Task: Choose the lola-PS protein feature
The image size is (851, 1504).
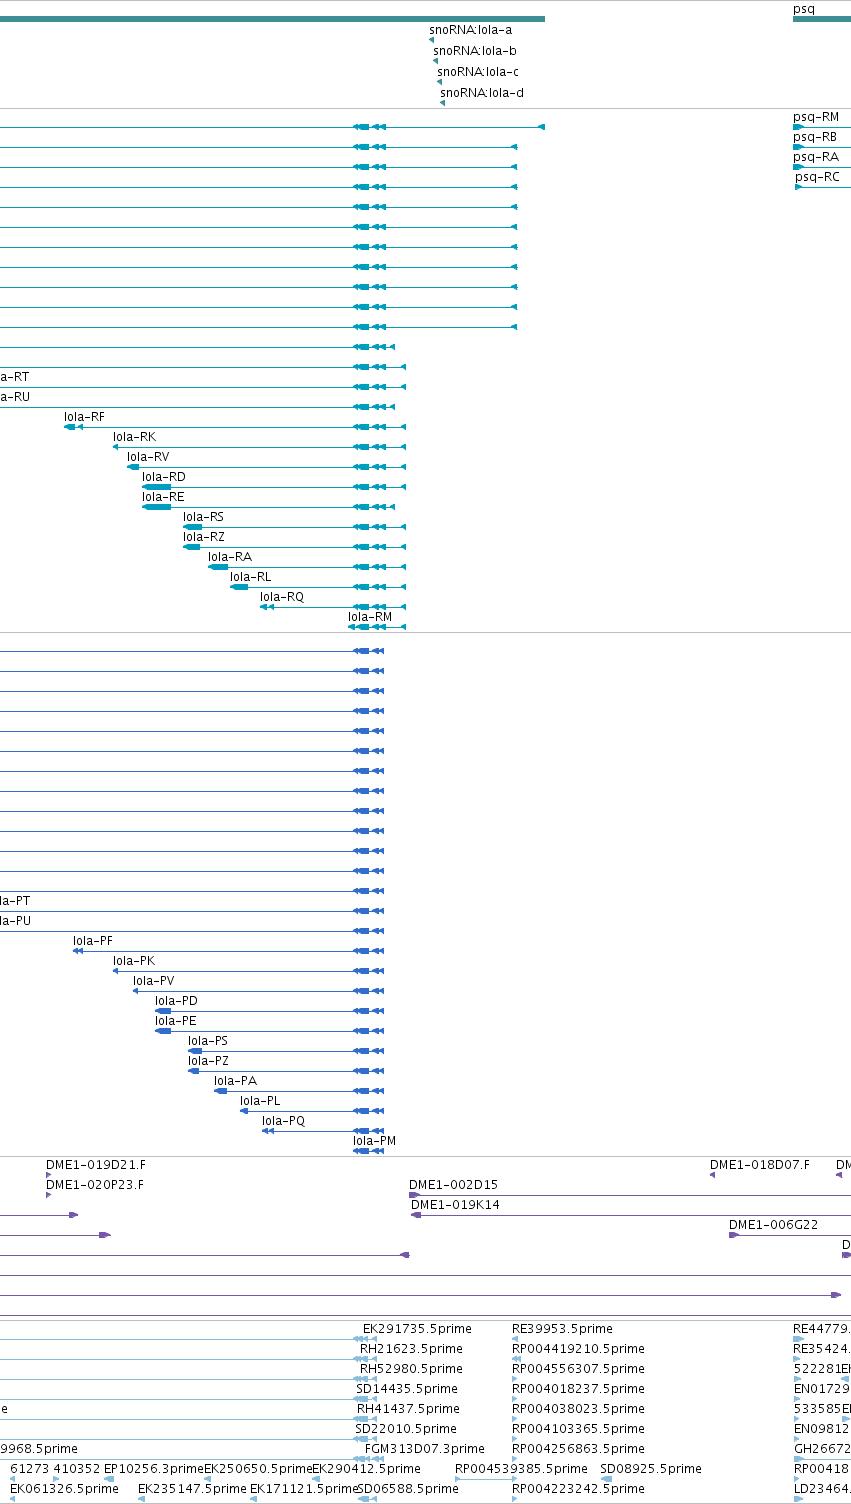Action: [208, 1041]
